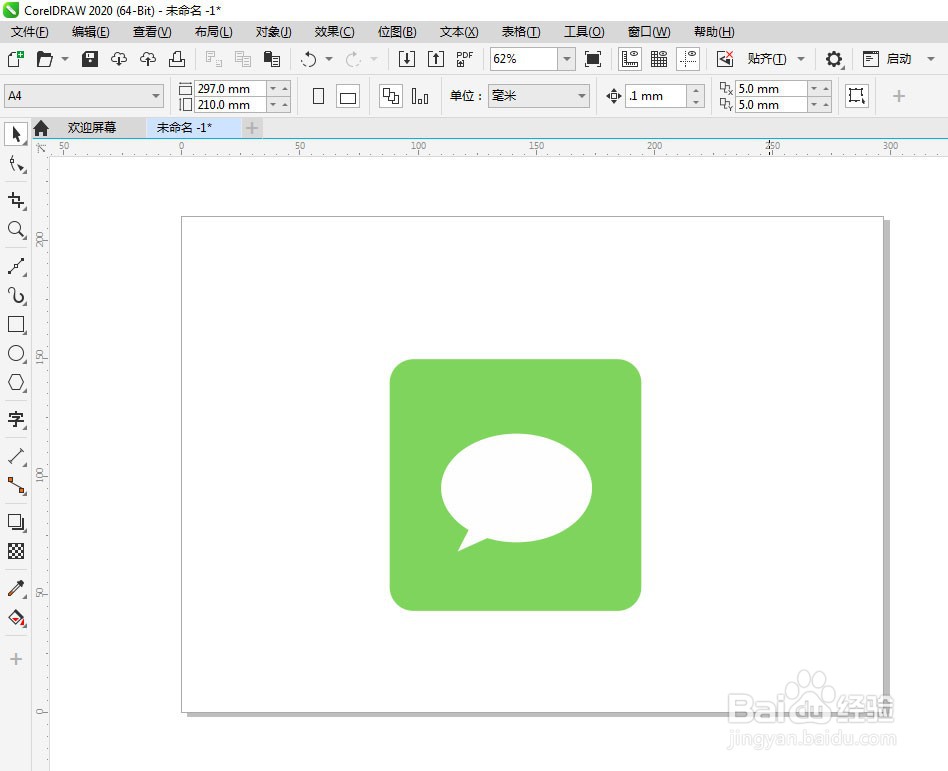Select the Artistic Media tool
The image size is (948, 771).
[x=16, y=295]
